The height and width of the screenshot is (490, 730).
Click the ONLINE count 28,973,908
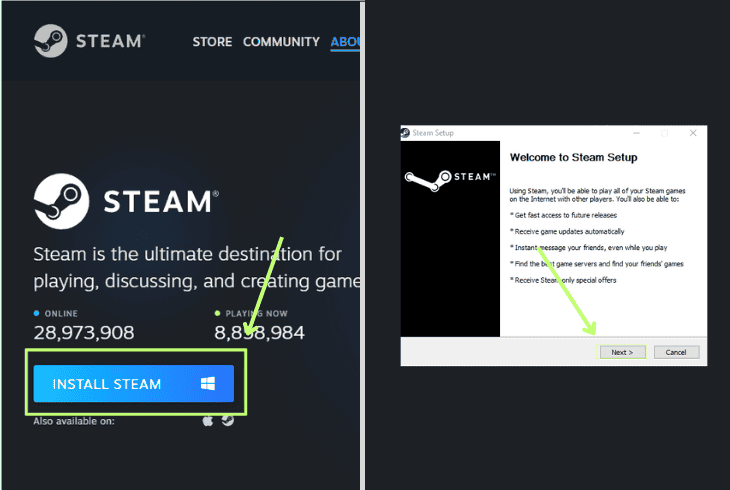(84, 333)
